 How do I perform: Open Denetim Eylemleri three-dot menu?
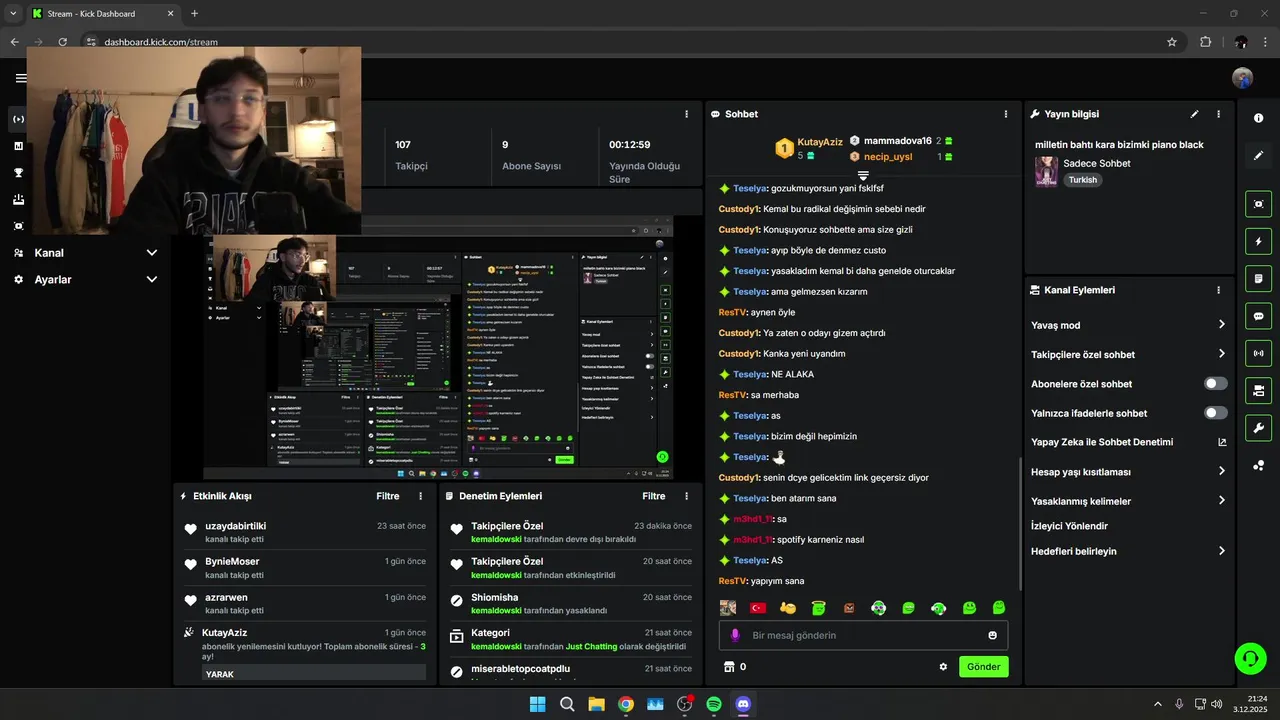click(x=686, y=496)
